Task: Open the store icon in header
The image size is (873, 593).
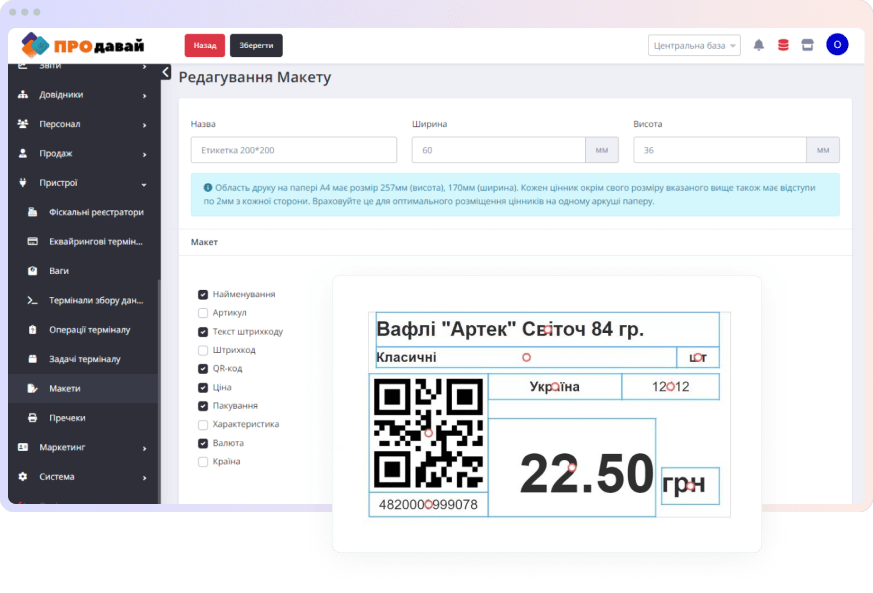Action: pos(807,45)
